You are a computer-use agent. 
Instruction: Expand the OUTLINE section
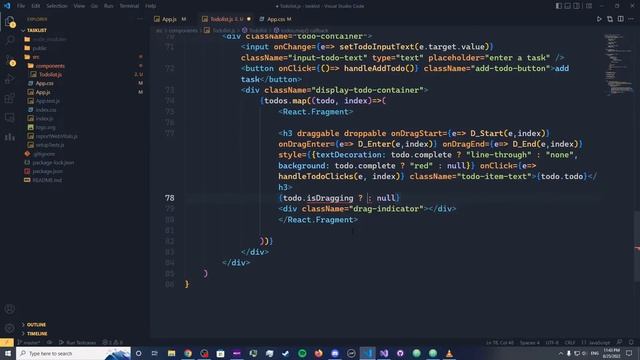[36, 325]
